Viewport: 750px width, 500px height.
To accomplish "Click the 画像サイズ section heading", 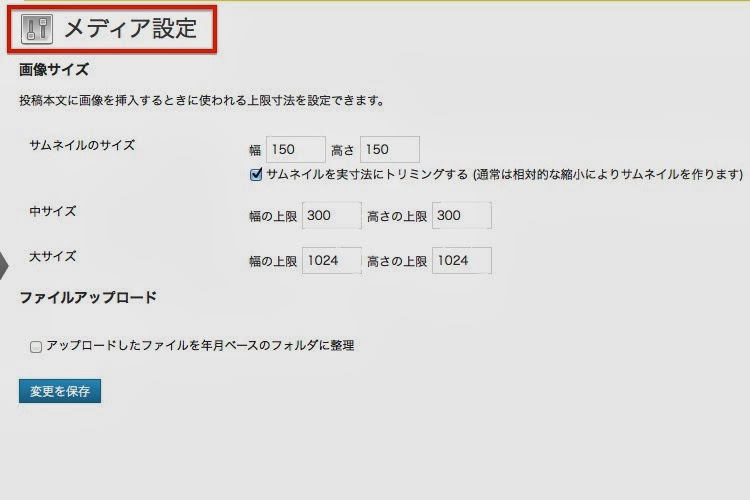I will coord(54,70).
